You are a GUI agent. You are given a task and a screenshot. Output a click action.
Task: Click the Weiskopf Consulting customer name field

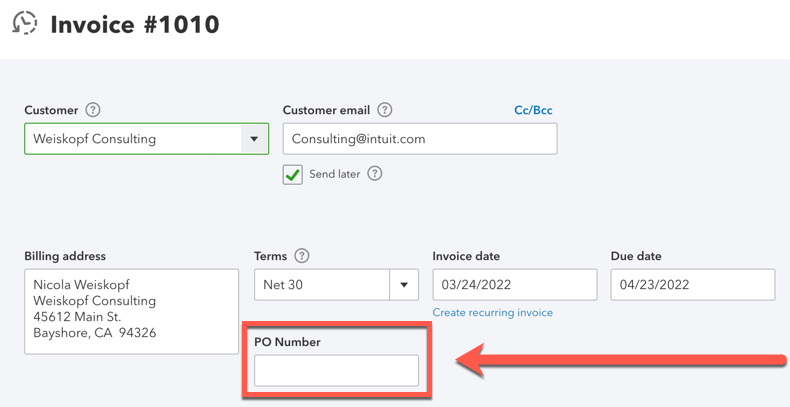[130, 139]
